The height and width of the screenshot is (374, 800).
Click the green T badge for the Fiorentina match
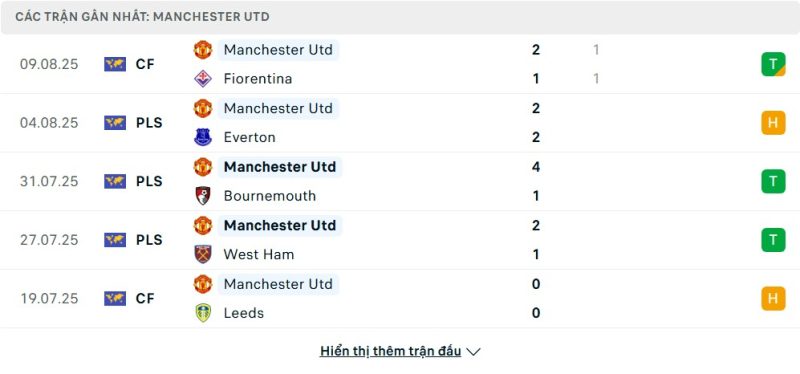pyautogui.click(x=773, y=64)
